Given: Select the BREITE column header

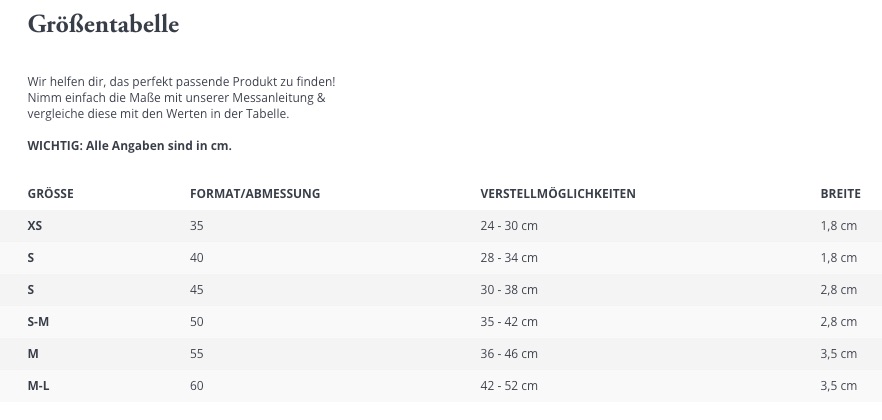Looking at the screenshot, I should 839,193.
